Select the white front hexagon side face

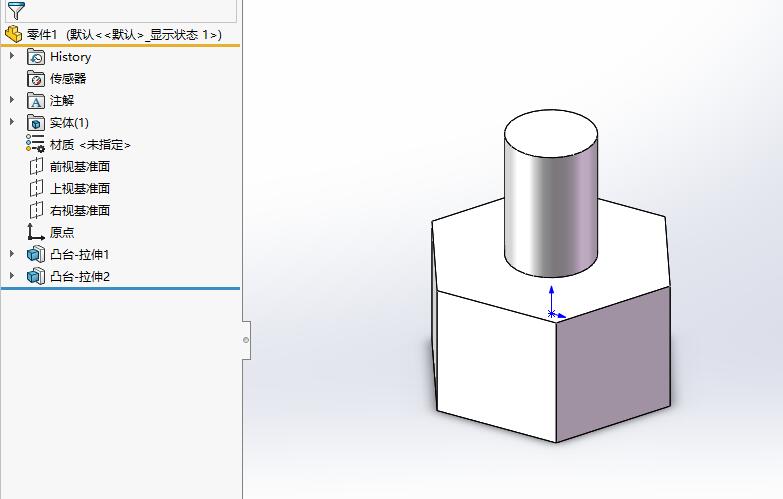[x=496, y=365]
